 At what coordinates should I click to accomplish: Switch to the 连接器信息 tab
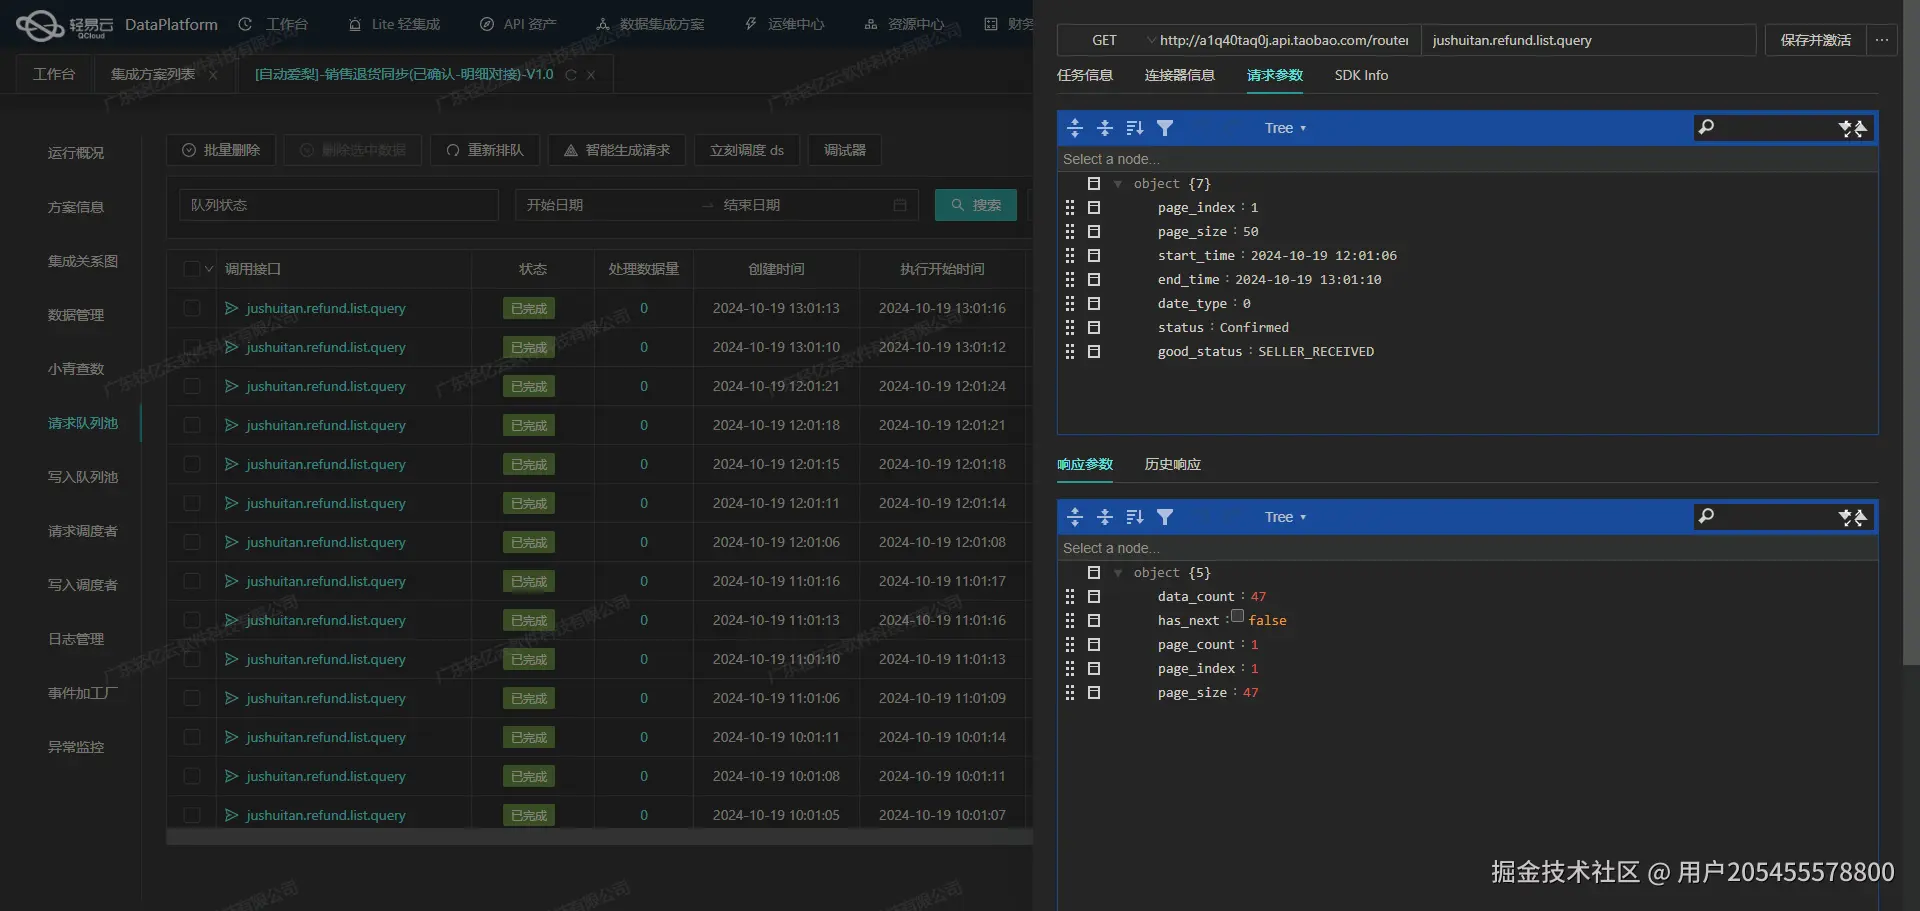[x=1180, y=75]
